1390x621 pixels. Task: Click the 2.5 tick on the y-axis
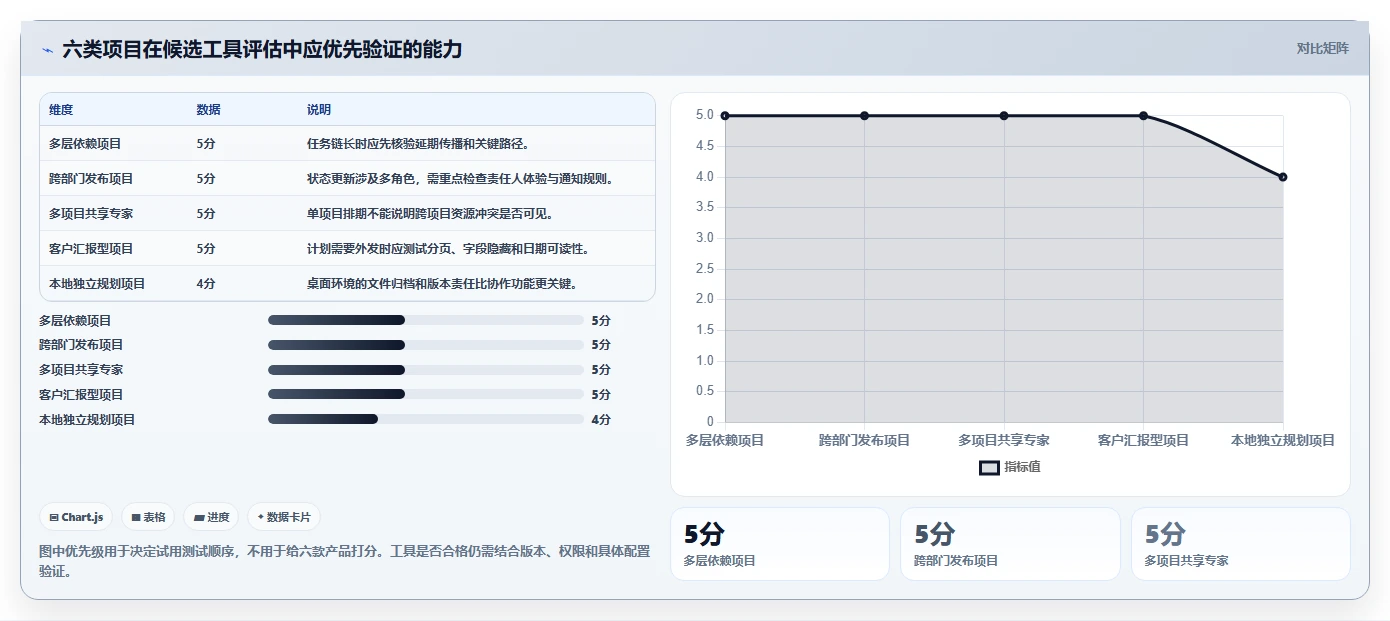(705, 269)
